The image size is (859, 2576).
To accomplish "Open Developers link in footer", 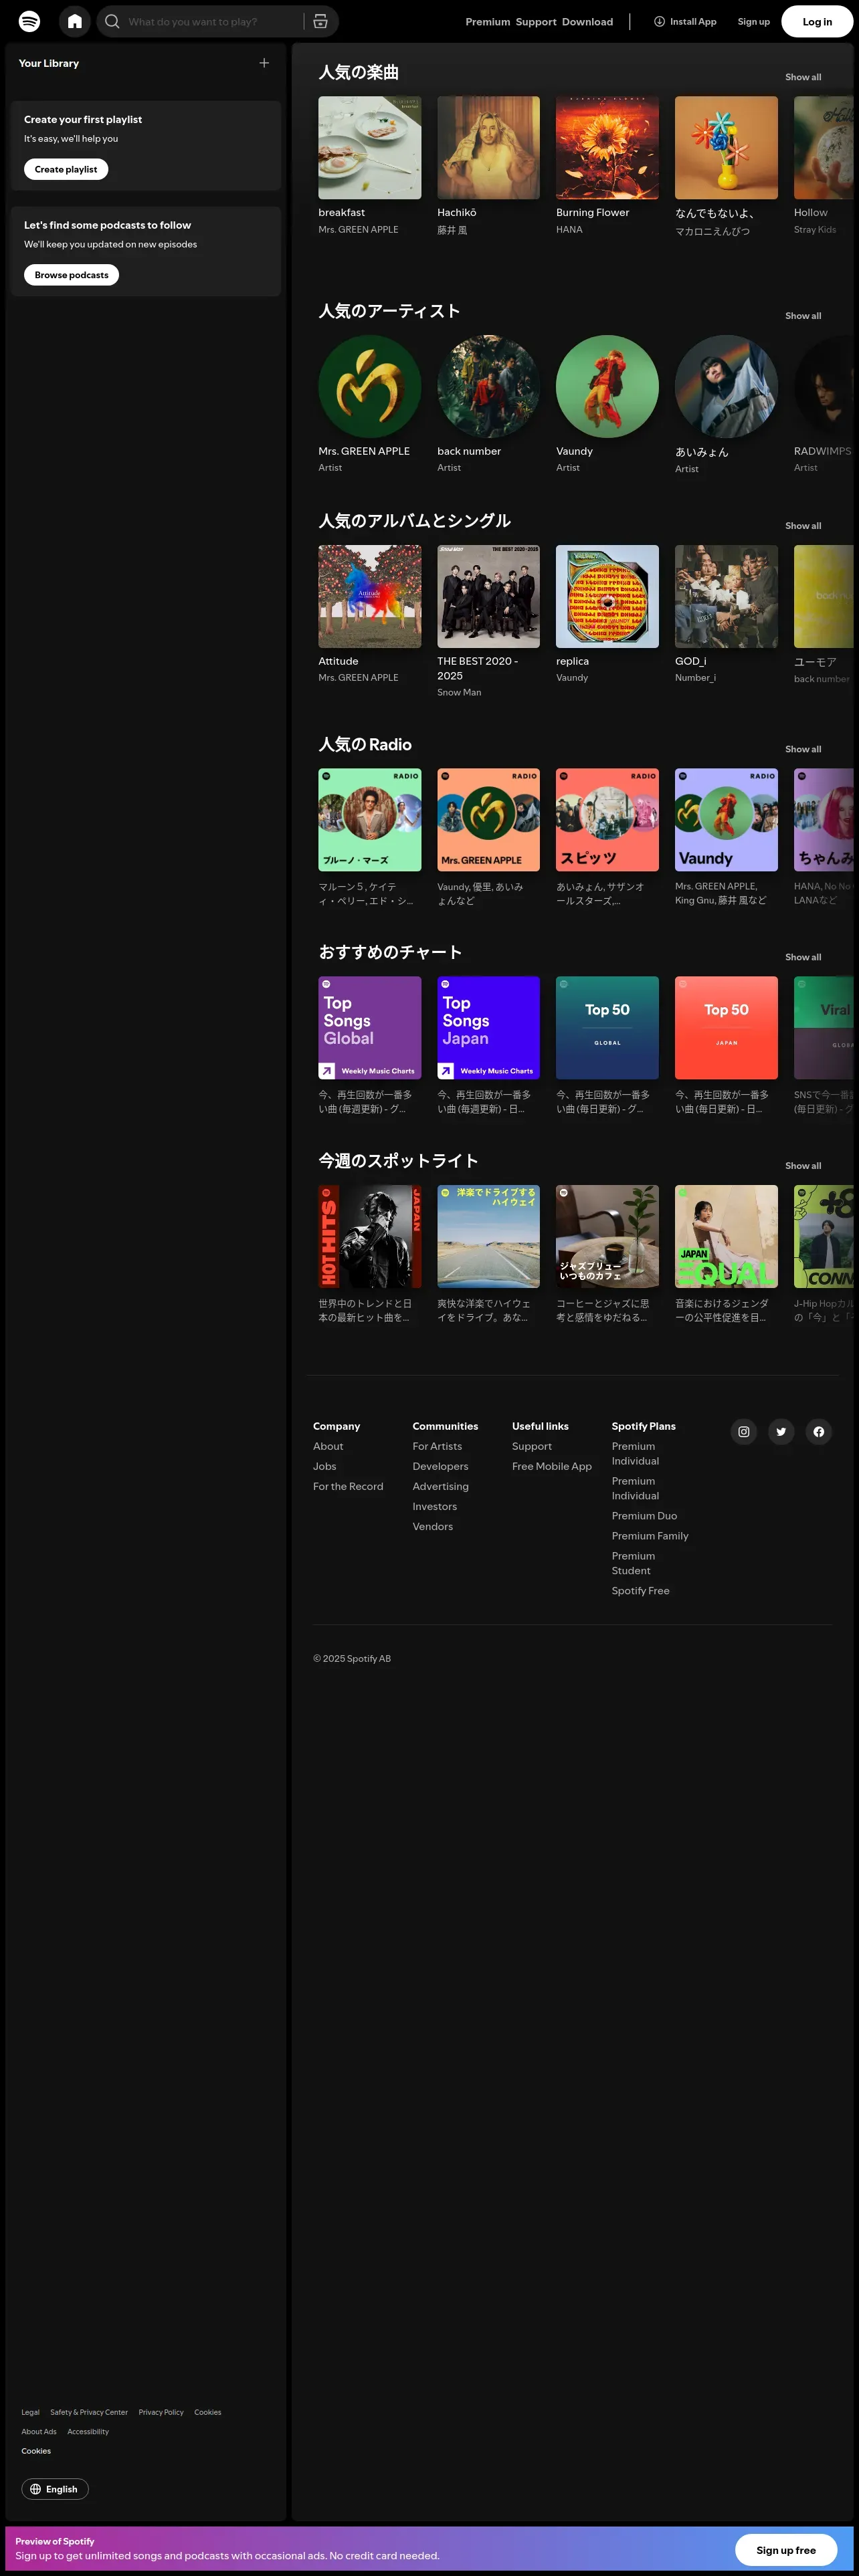I will (x=440, y=1466).
